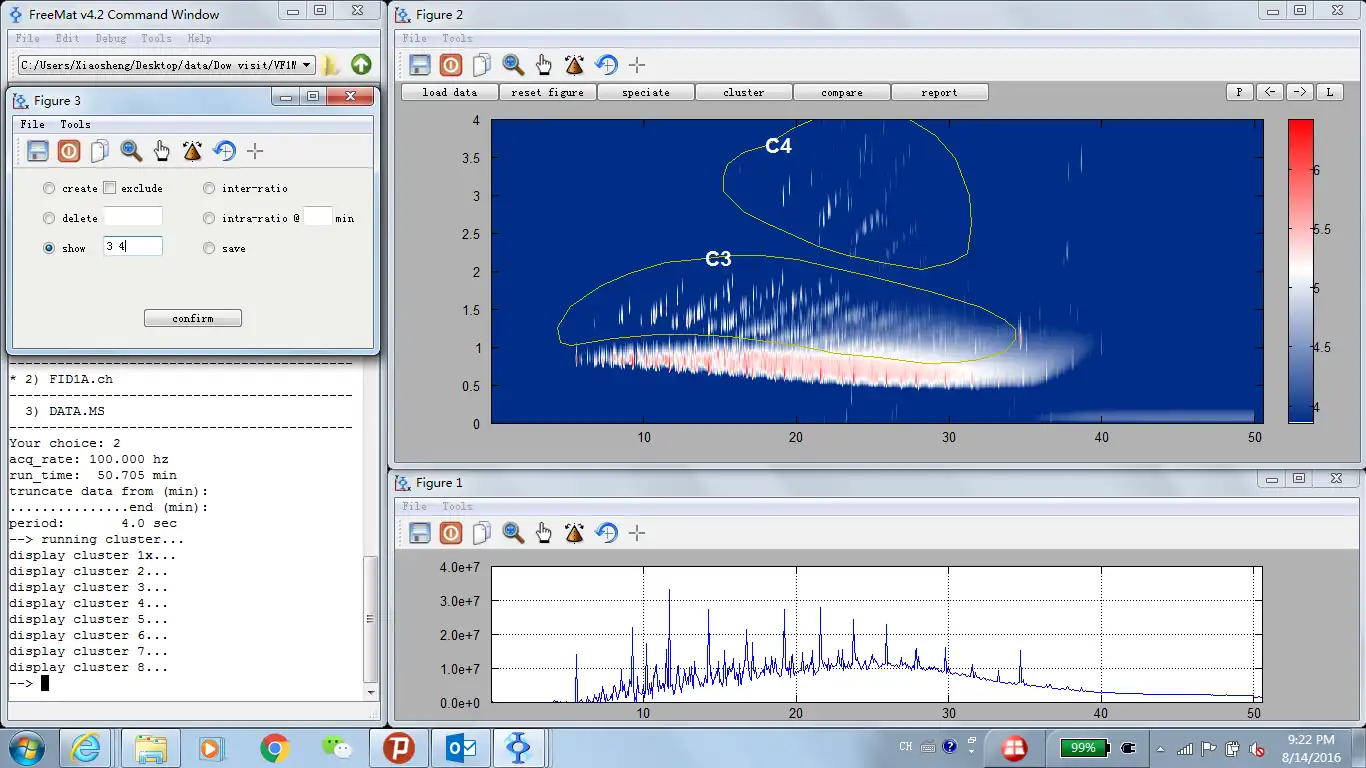
Task: Click the report button
Action: coord(940,92)
